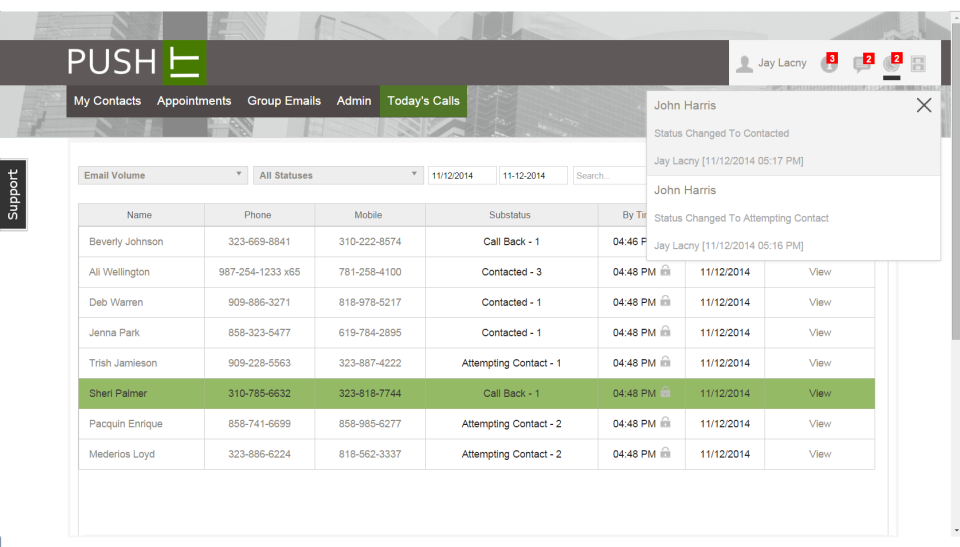Click mobile number 310-222-8574
The width and height of the screenshot is (960, 547).
370,241
